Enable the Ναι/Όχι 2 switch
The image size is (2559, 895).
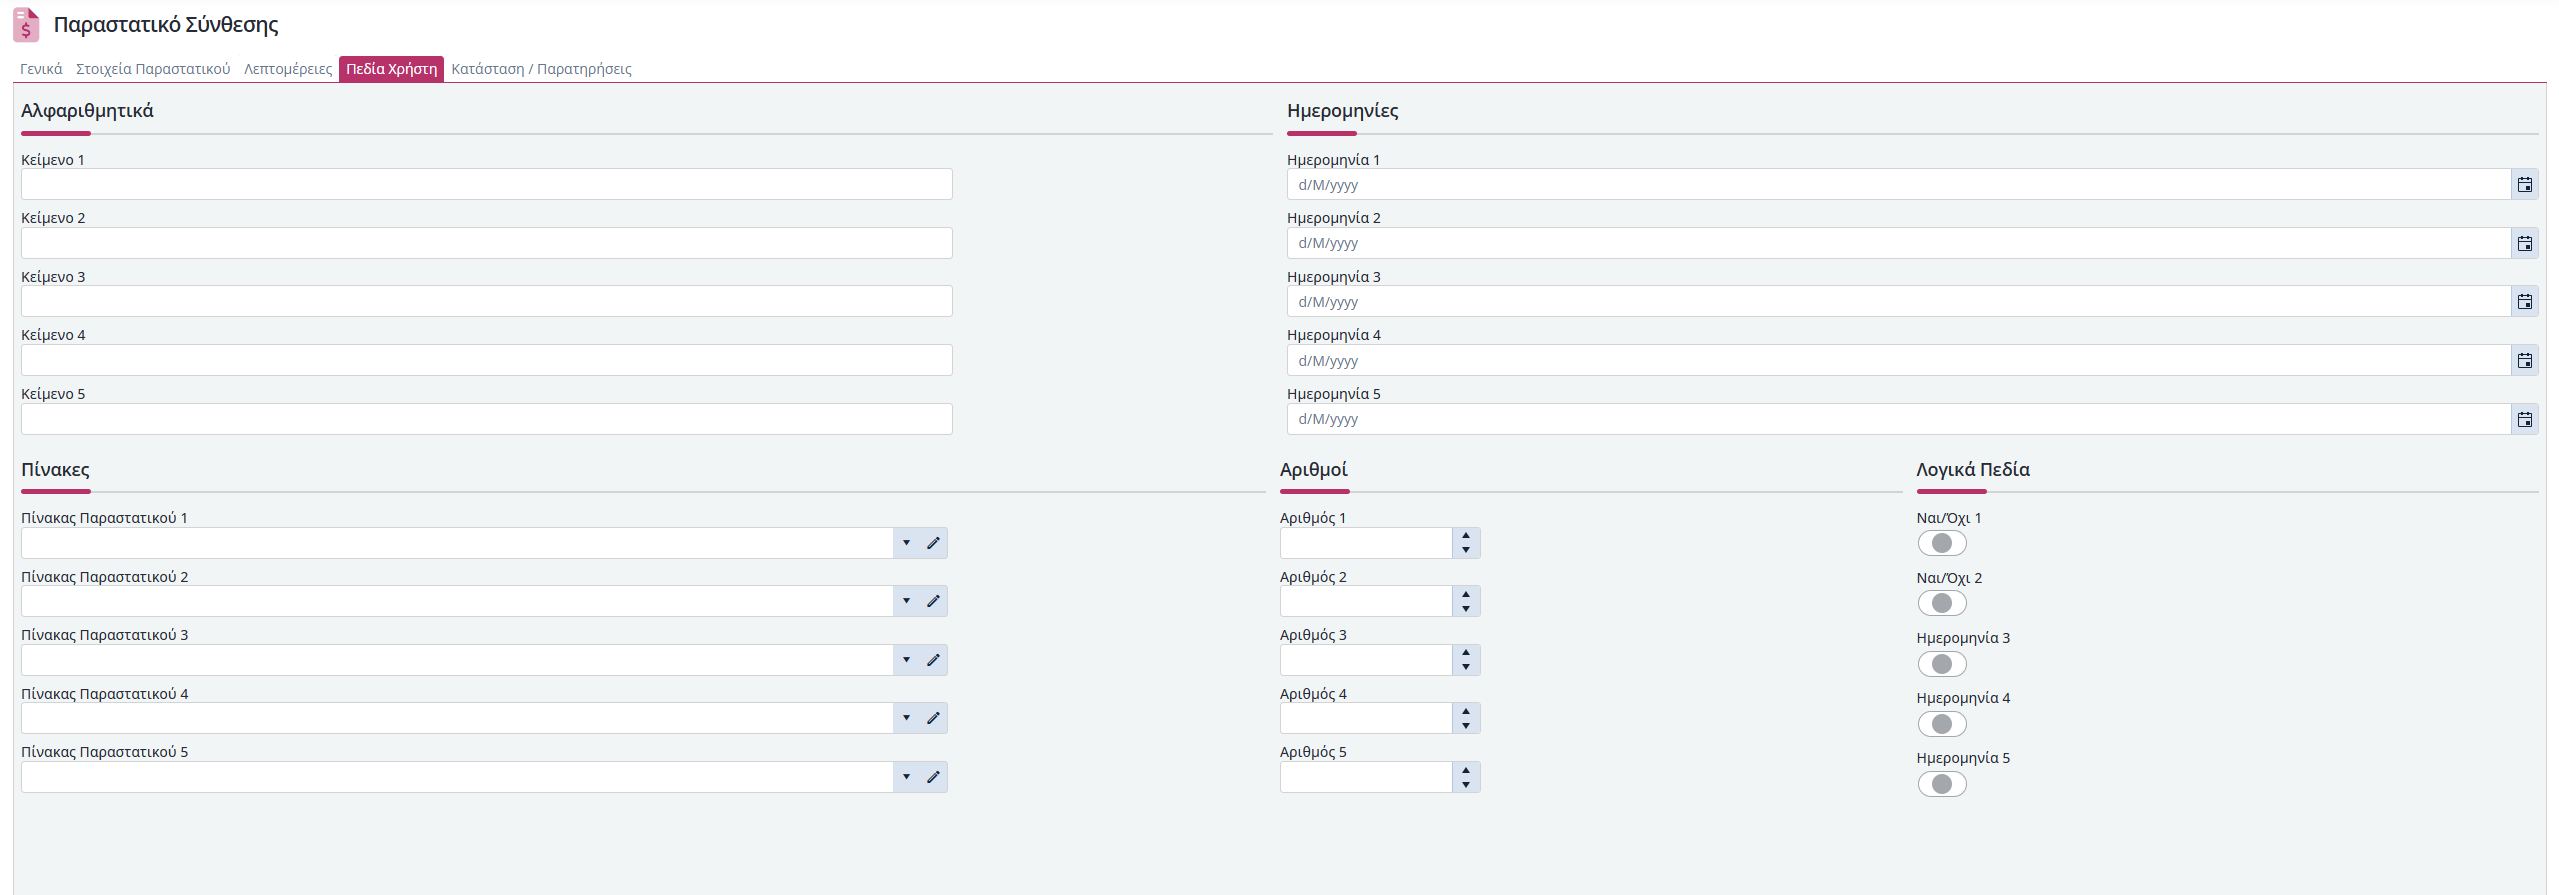tap(1941, 603)
